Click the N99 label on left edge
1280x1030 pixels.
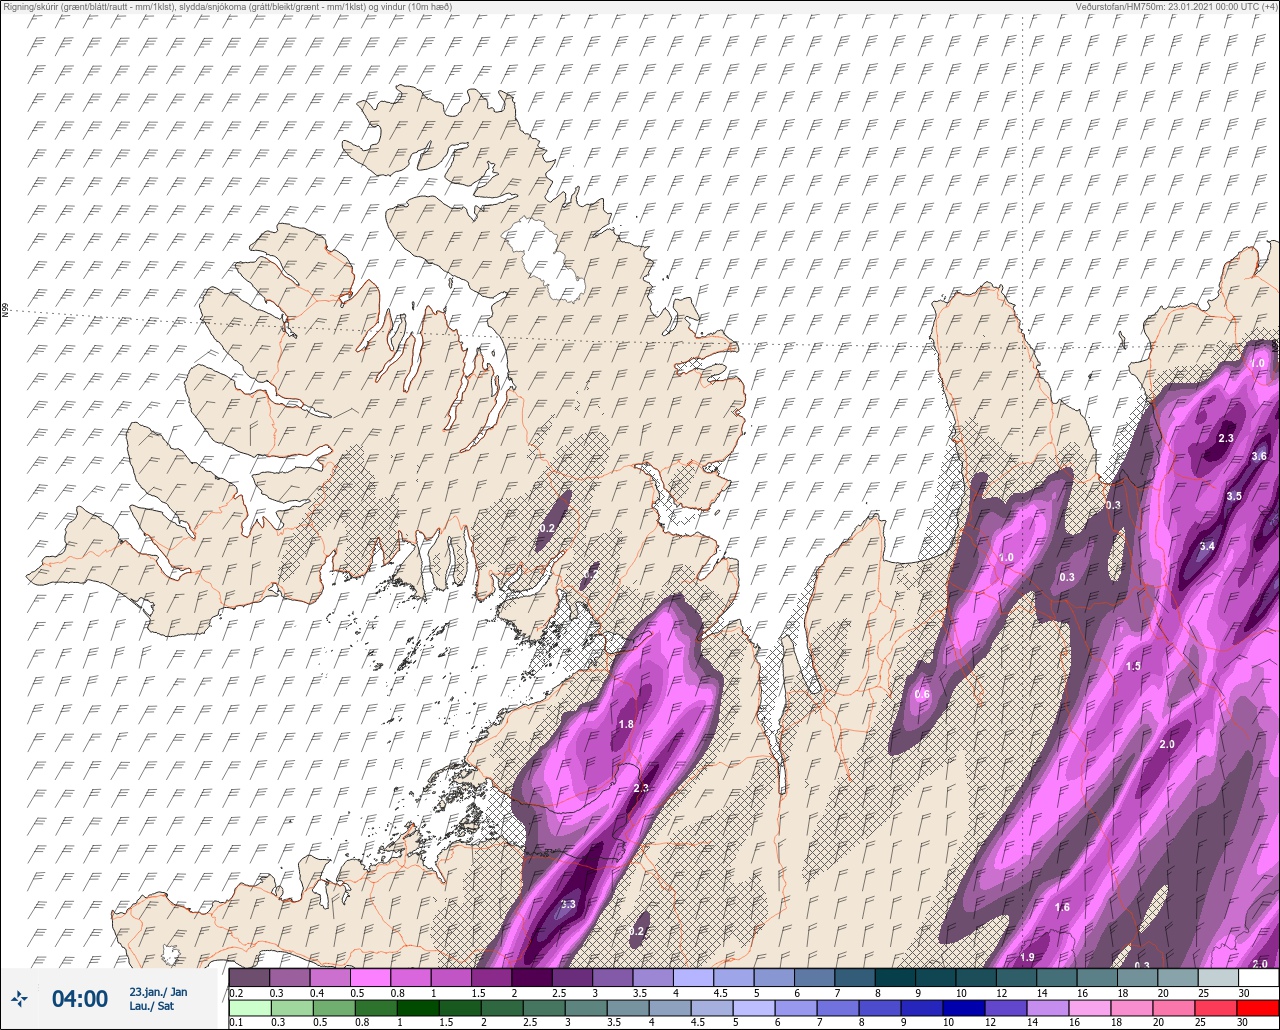pyautogui.click(x=5, y=310)
